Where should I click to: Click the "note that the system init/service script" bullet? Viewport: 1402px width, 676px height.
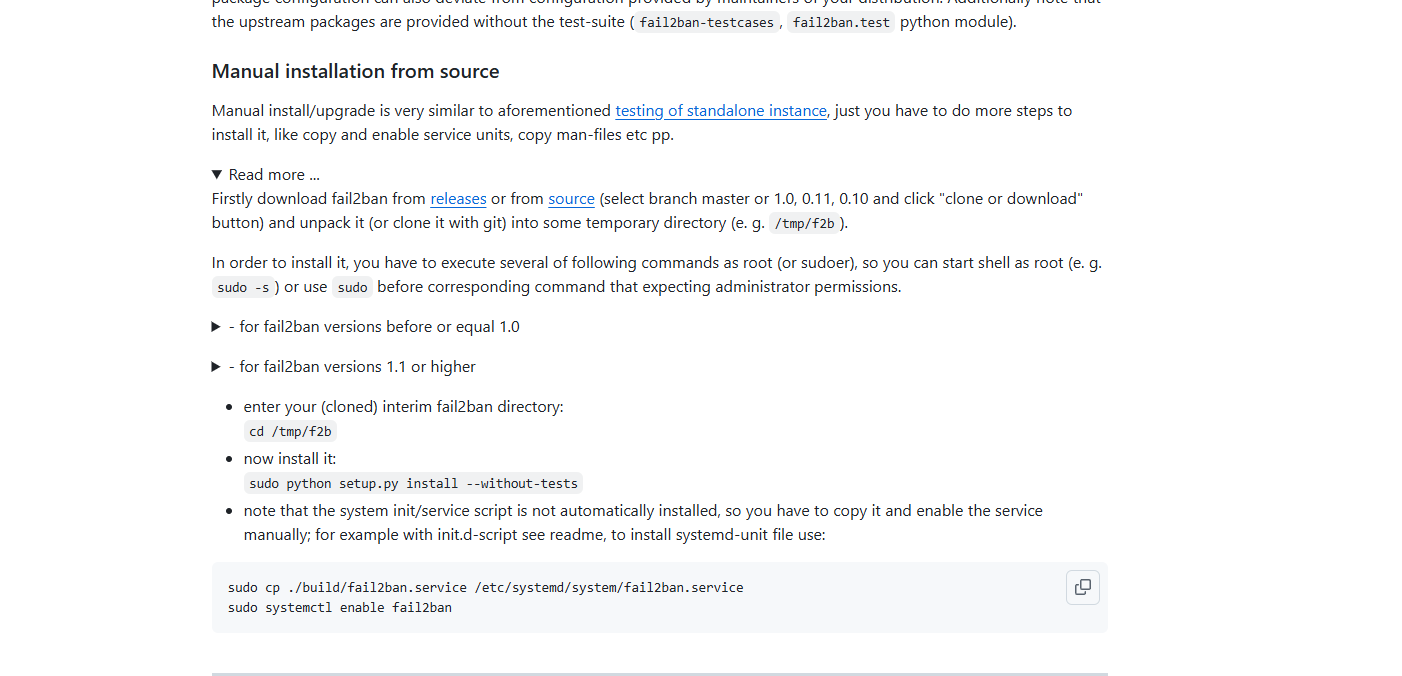click(643, 523)
